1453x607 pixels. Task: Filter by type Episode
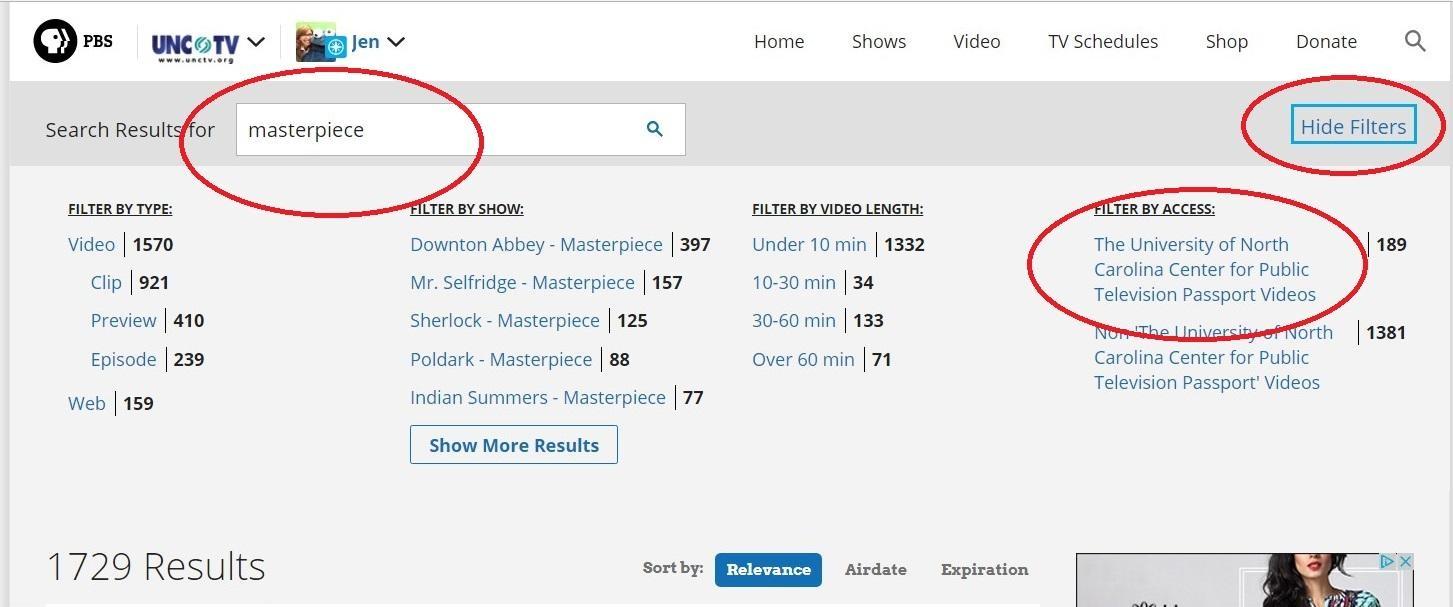(x=124, y=359)
